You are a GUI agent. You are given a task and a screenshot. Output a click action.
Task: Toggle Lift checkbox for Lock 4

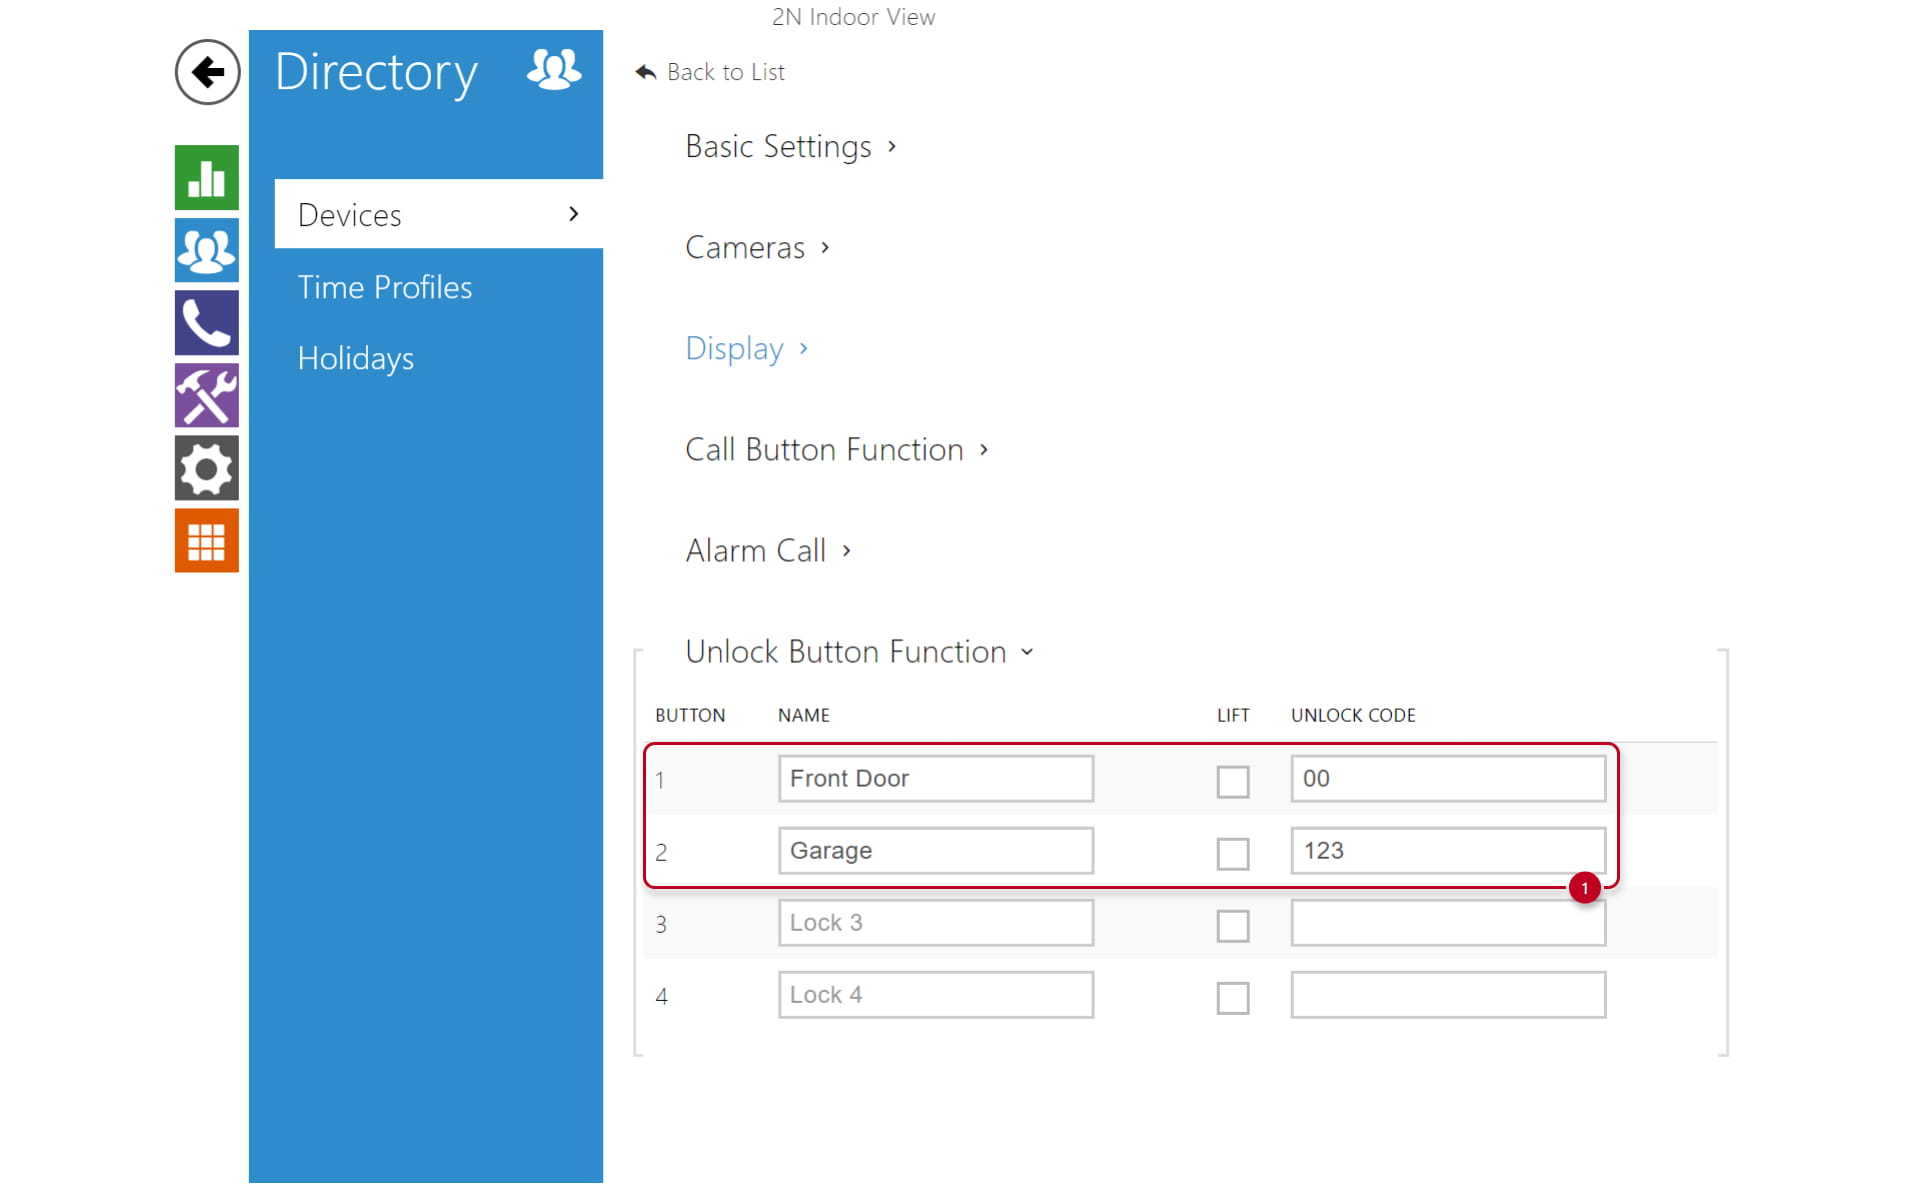tap(1233, 997)
